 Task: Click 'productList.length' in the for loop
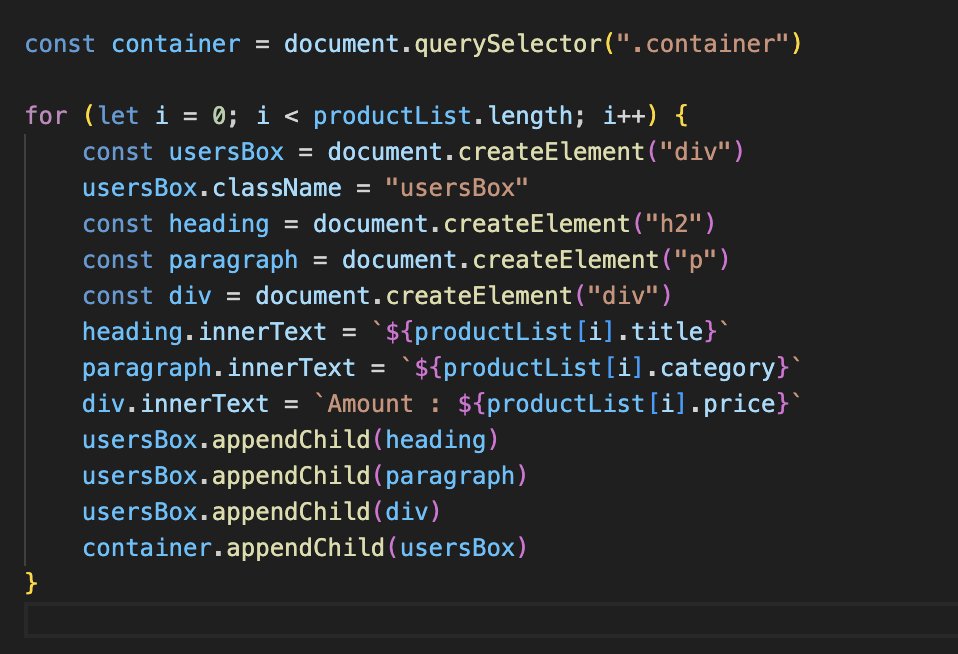[443, 116]
